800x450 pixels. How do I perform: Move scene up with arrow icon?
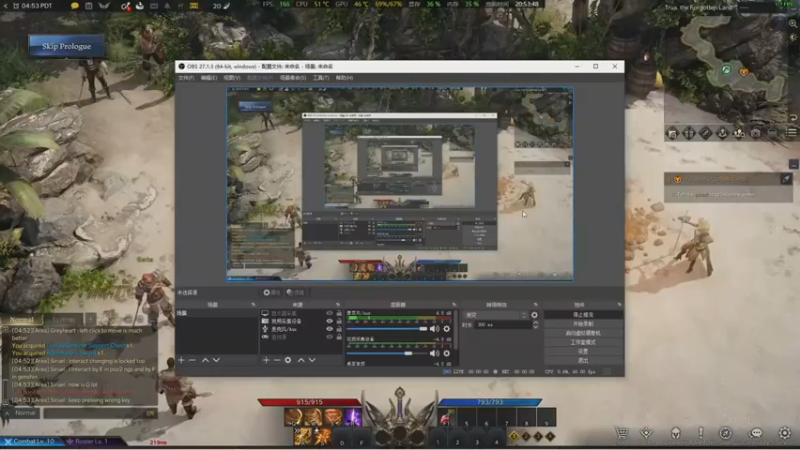click(x=205, y=360)
